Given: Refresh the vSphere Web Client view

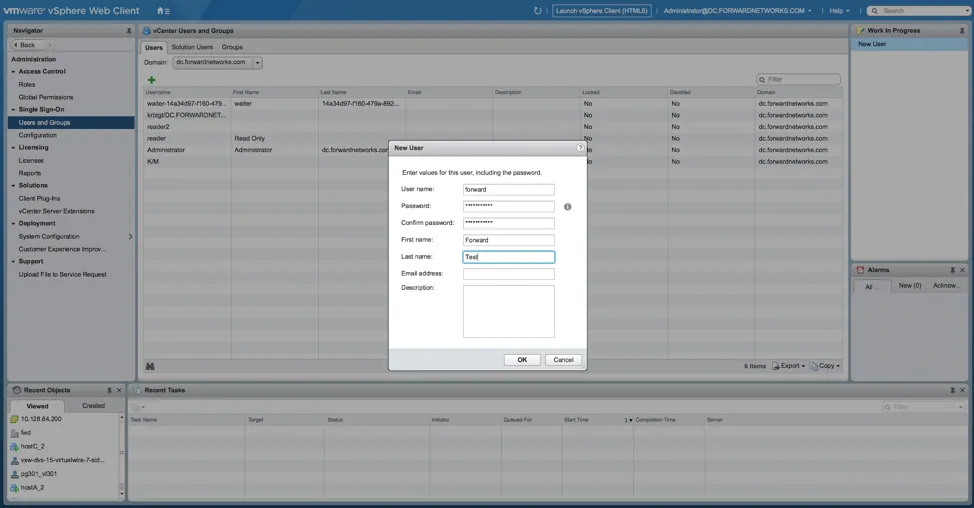Looking at the screenshot, I should pyautogui.click(x=537, y=11).
